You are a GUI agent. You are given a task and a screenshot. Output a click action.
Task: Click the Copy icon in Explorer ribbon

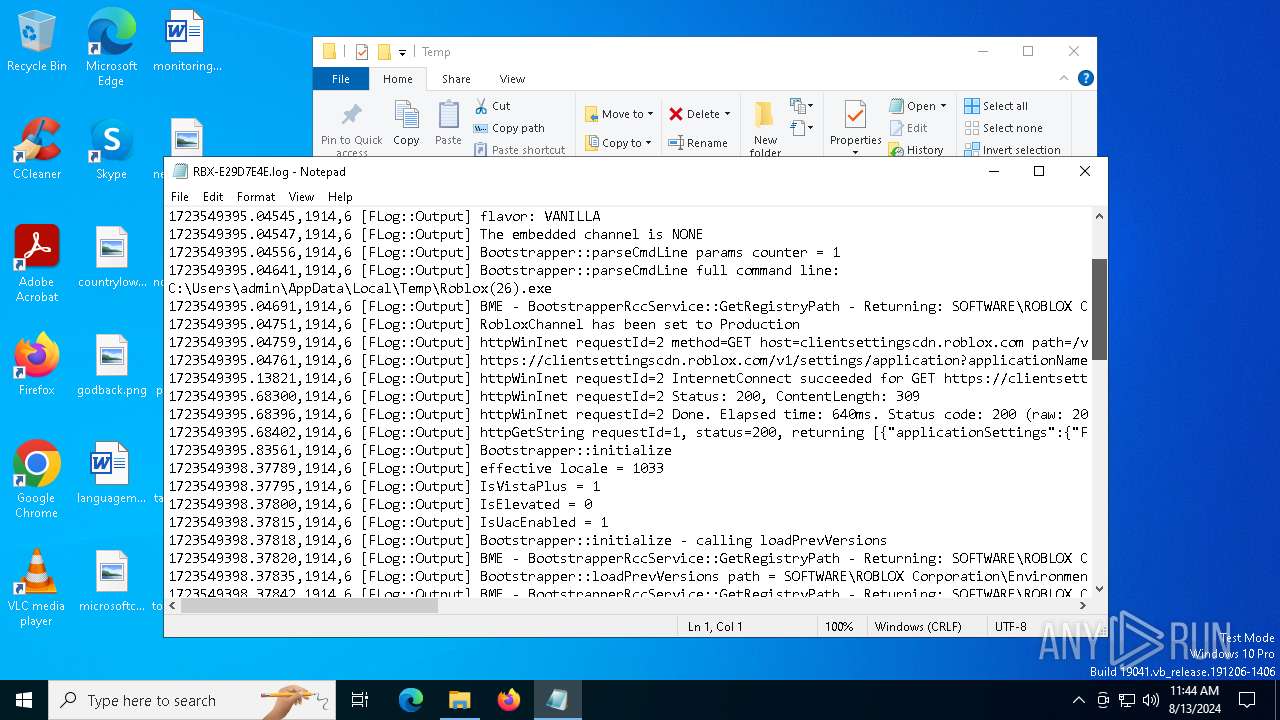point(406,123)
